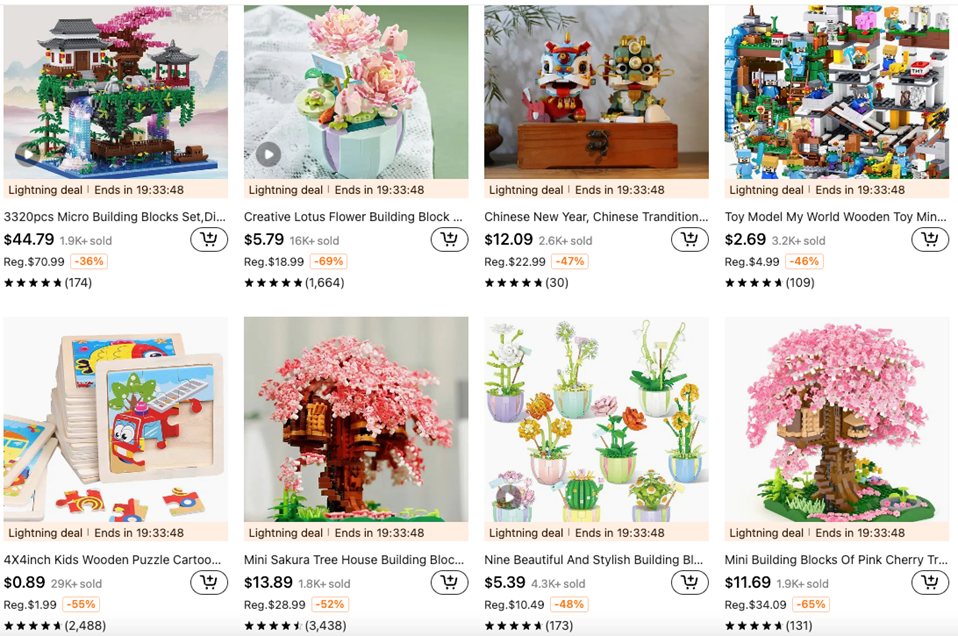Viewport: 958px width, 636px height.
Task: Add the 4X4inch Kids Wooden Puzzle to cart
Action: coord(209,582)
